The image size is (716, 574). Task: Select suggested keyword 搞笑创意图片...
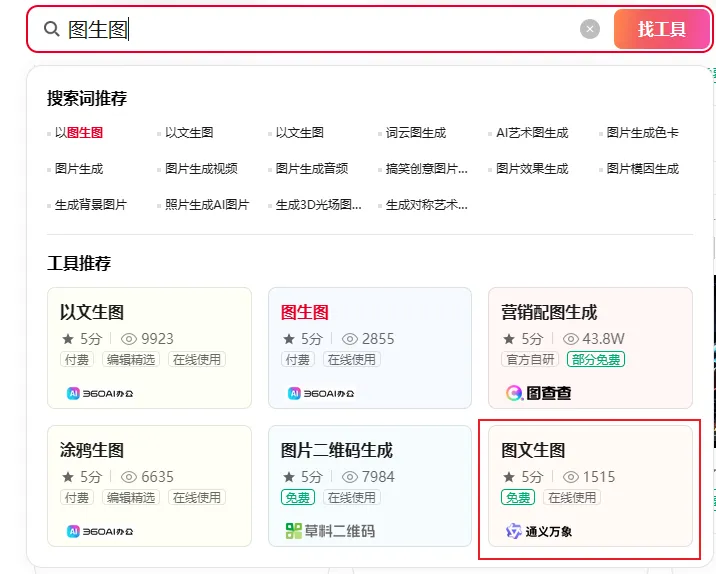point(426,169)
